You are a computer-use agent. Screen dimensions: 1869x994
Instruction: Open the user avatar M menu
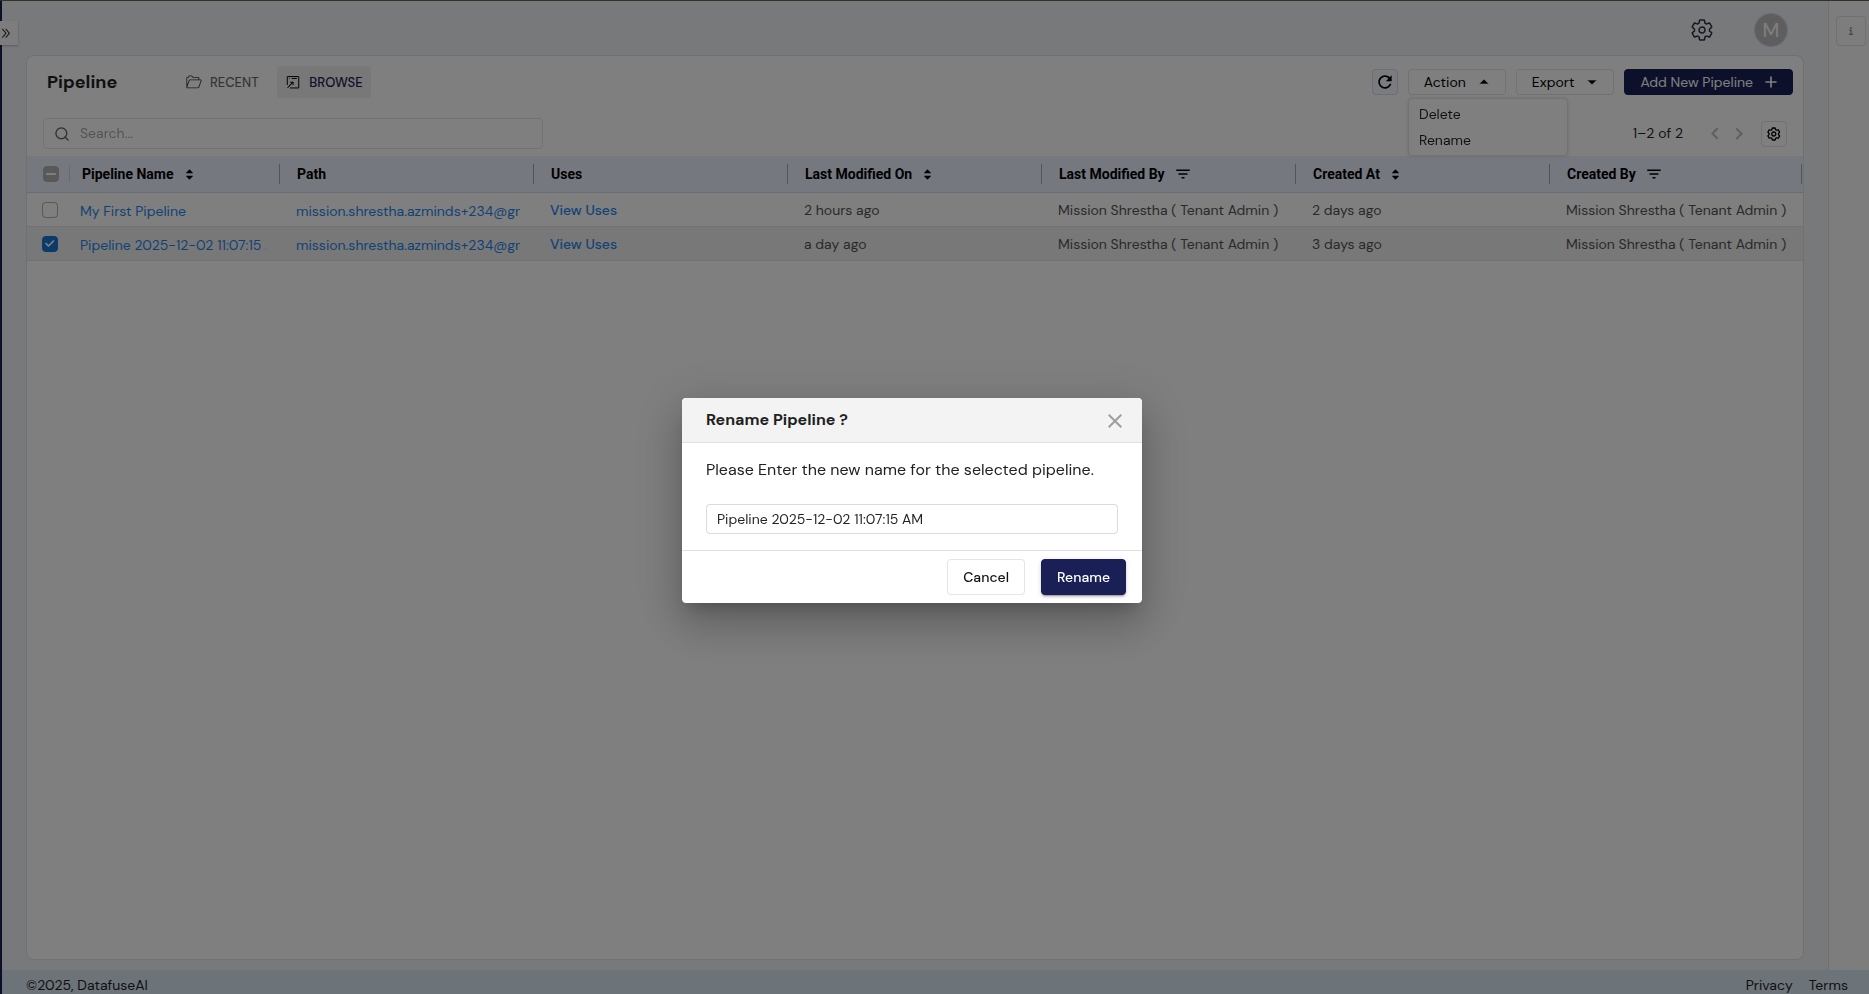pos(1770,30)
